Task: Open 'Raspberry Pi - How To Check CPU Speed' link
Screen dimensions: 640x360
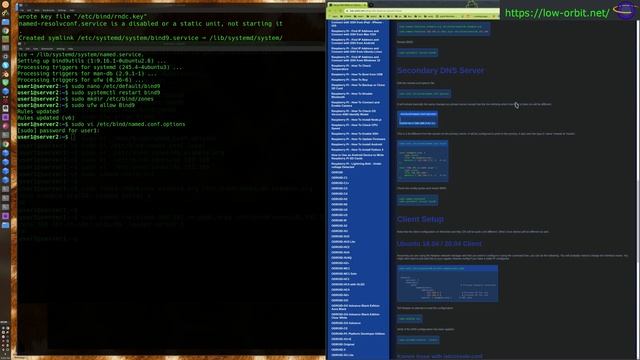Action: click(354, 127)
